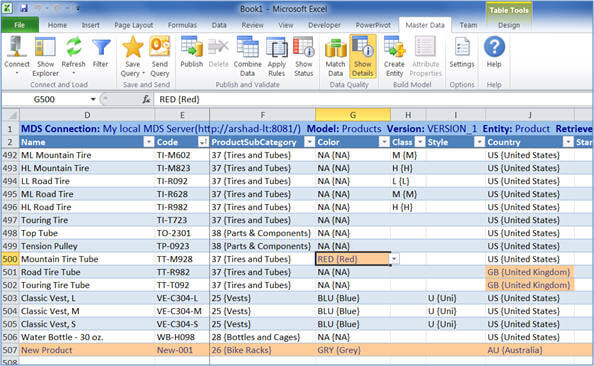Click the Publish icon

pos(192,47)
